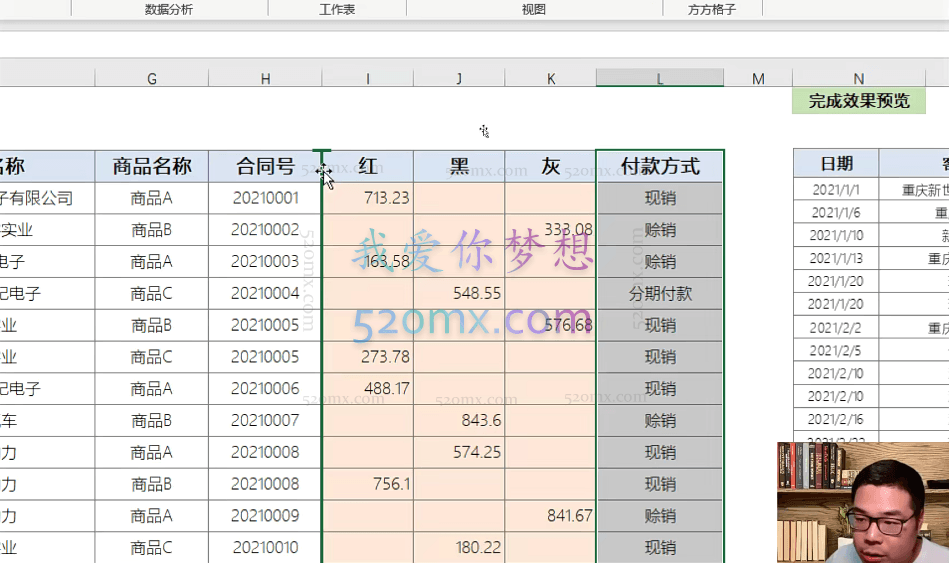Viewport: 949px width, 563px height.
Task: Click the 完成效果预览 green cell
Action: click(859, 101)
